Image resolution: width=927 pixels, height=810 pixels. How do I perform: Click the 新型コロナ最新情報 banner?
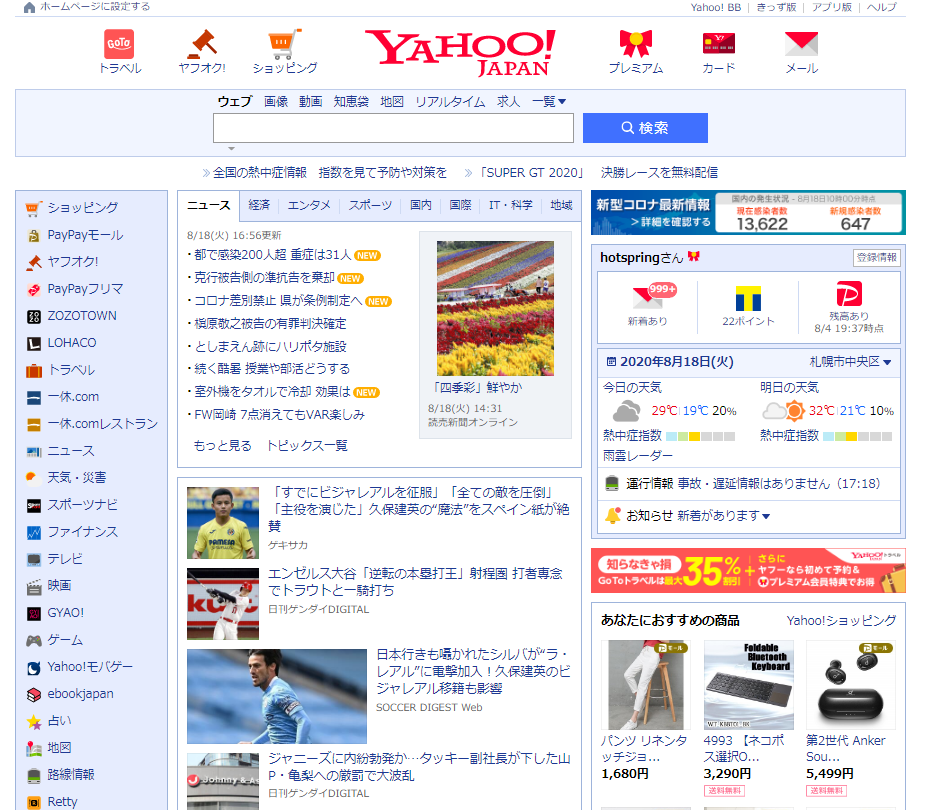coord(748,212)
